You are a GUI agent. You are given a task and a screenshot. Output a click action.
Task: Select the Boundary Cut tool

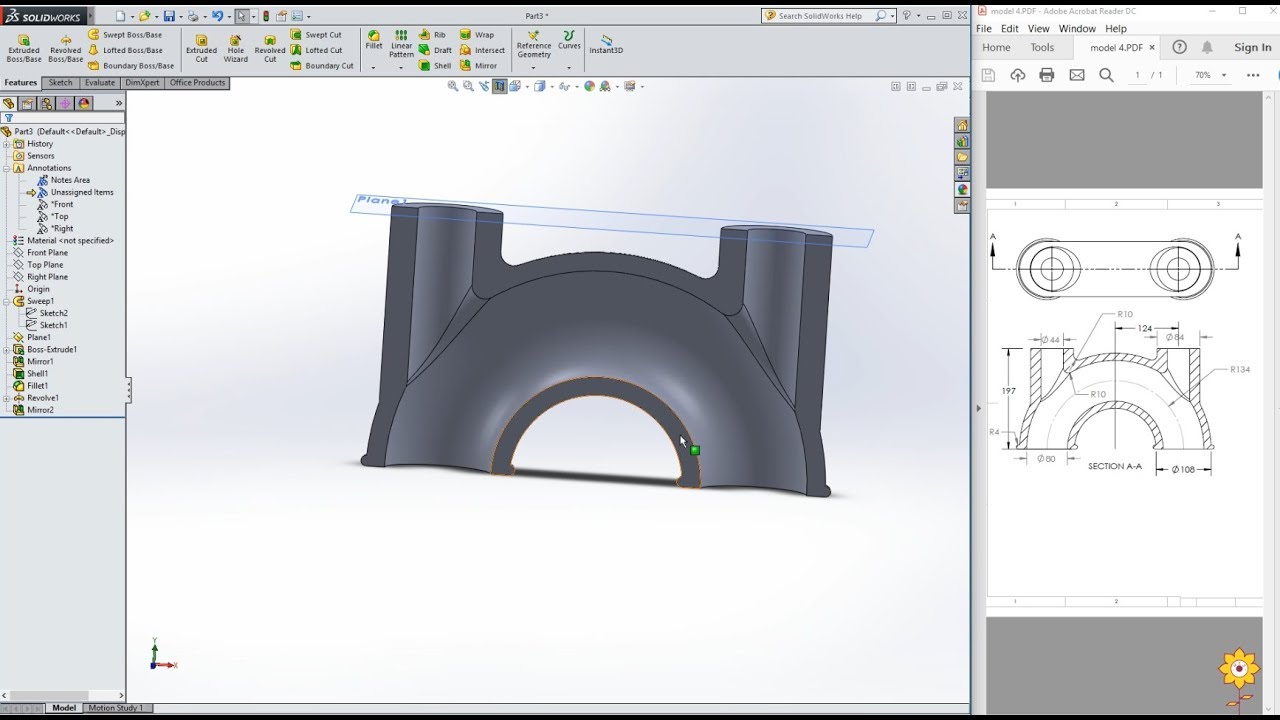[322, 66]
